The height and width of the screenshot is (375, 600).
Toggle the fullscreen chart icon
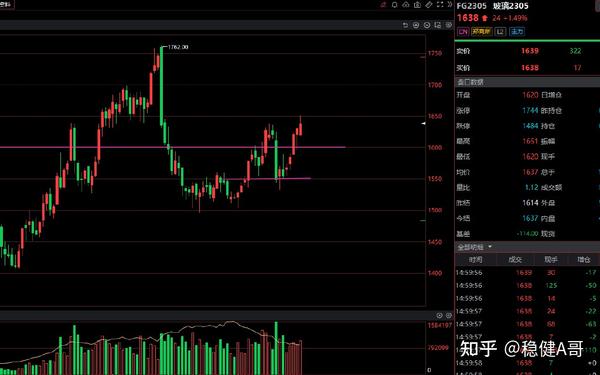point(440,5)
